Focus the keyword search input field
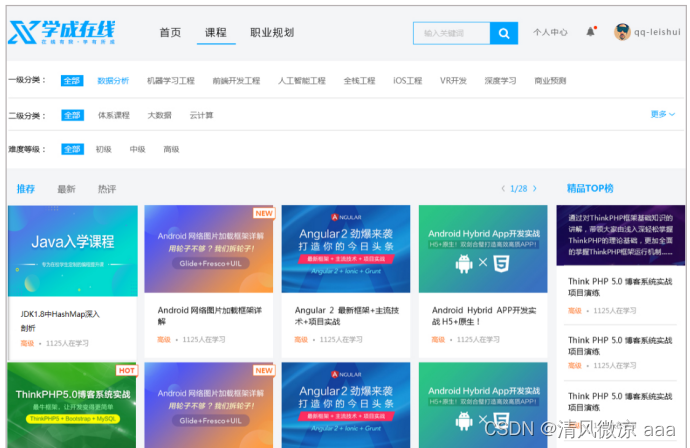 (451, 33)
